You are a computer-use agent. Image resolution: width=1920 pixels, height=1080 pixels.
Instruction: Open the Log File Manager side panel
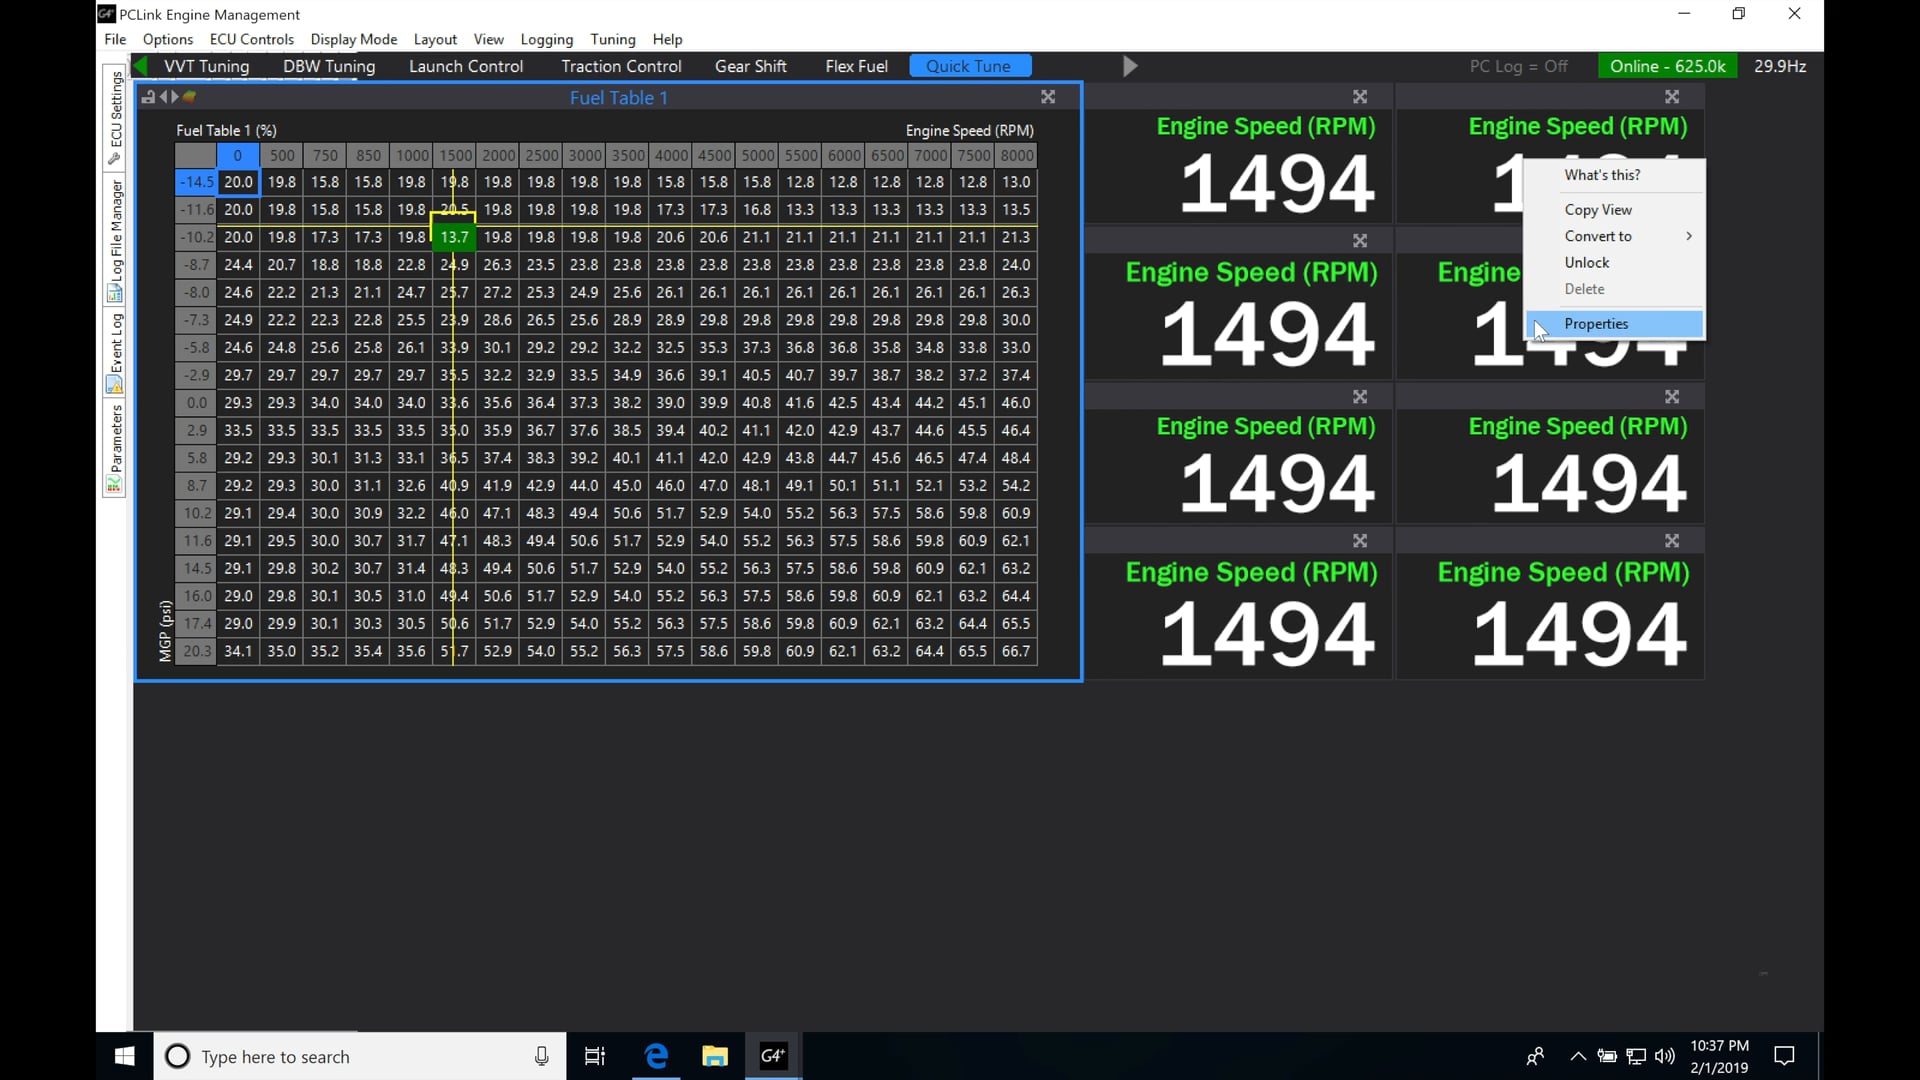(115, 238)
